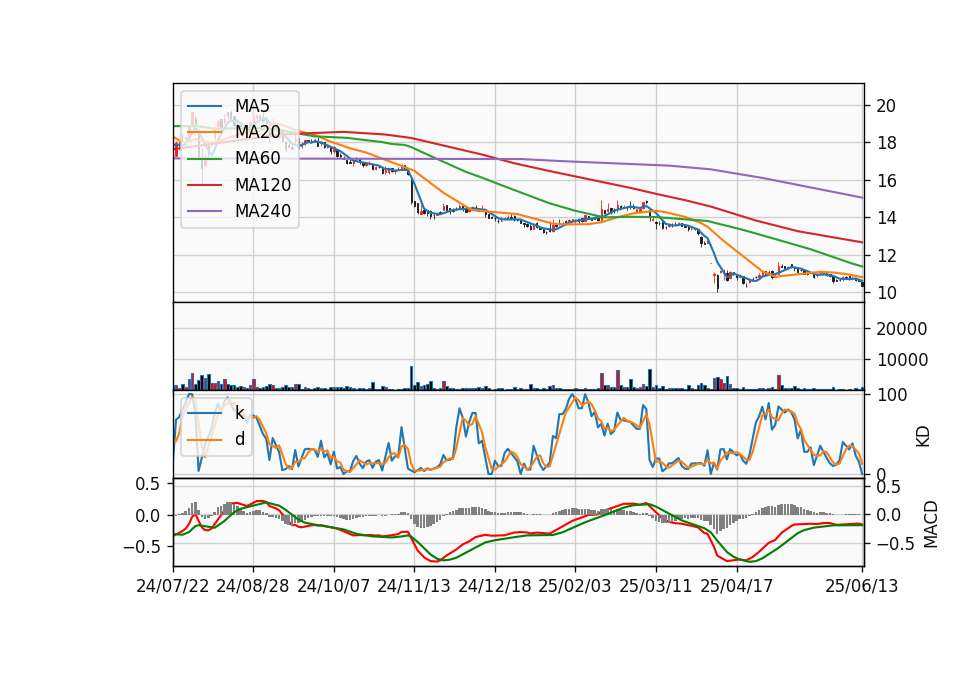Click the price axis value 12
This screenshot has height=690, width=960.
click(x=886, y=256)
